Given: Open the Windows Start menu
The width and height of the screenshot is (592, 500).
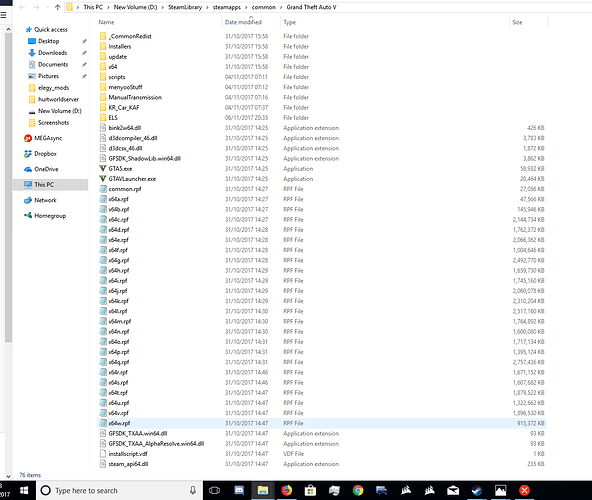Looking at the screenshot, I should click(x=24, y=491).
